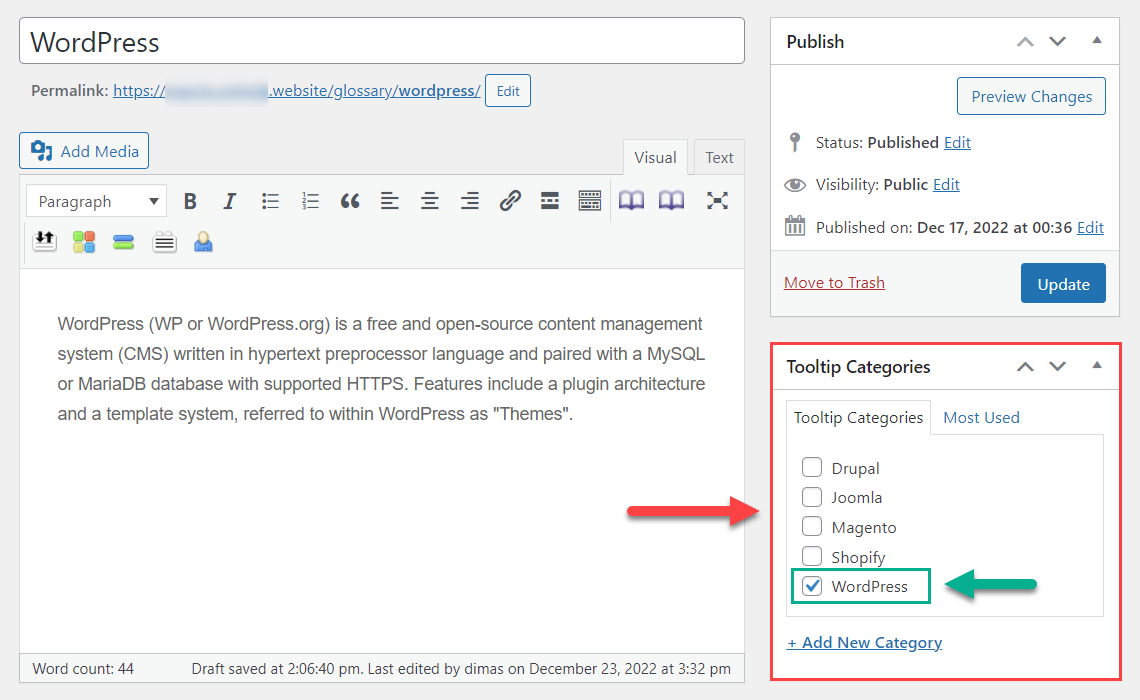Apply blockquote formatting

click(x=350, y=201)
